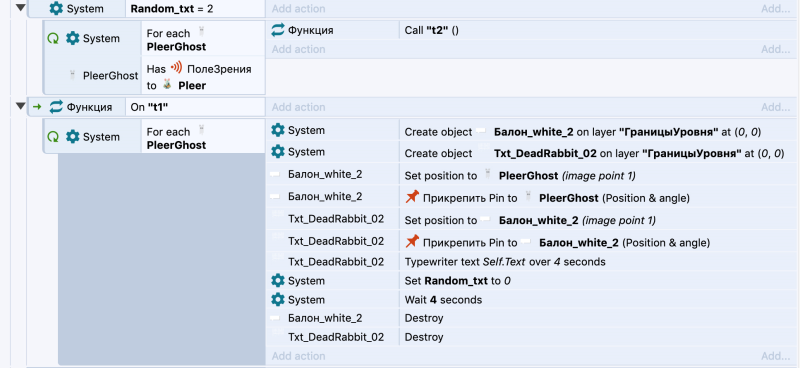This screenshot has height=368, width=800.
Task: Collapse the Random_txt = 2 event block
Action: coord(20,8)
